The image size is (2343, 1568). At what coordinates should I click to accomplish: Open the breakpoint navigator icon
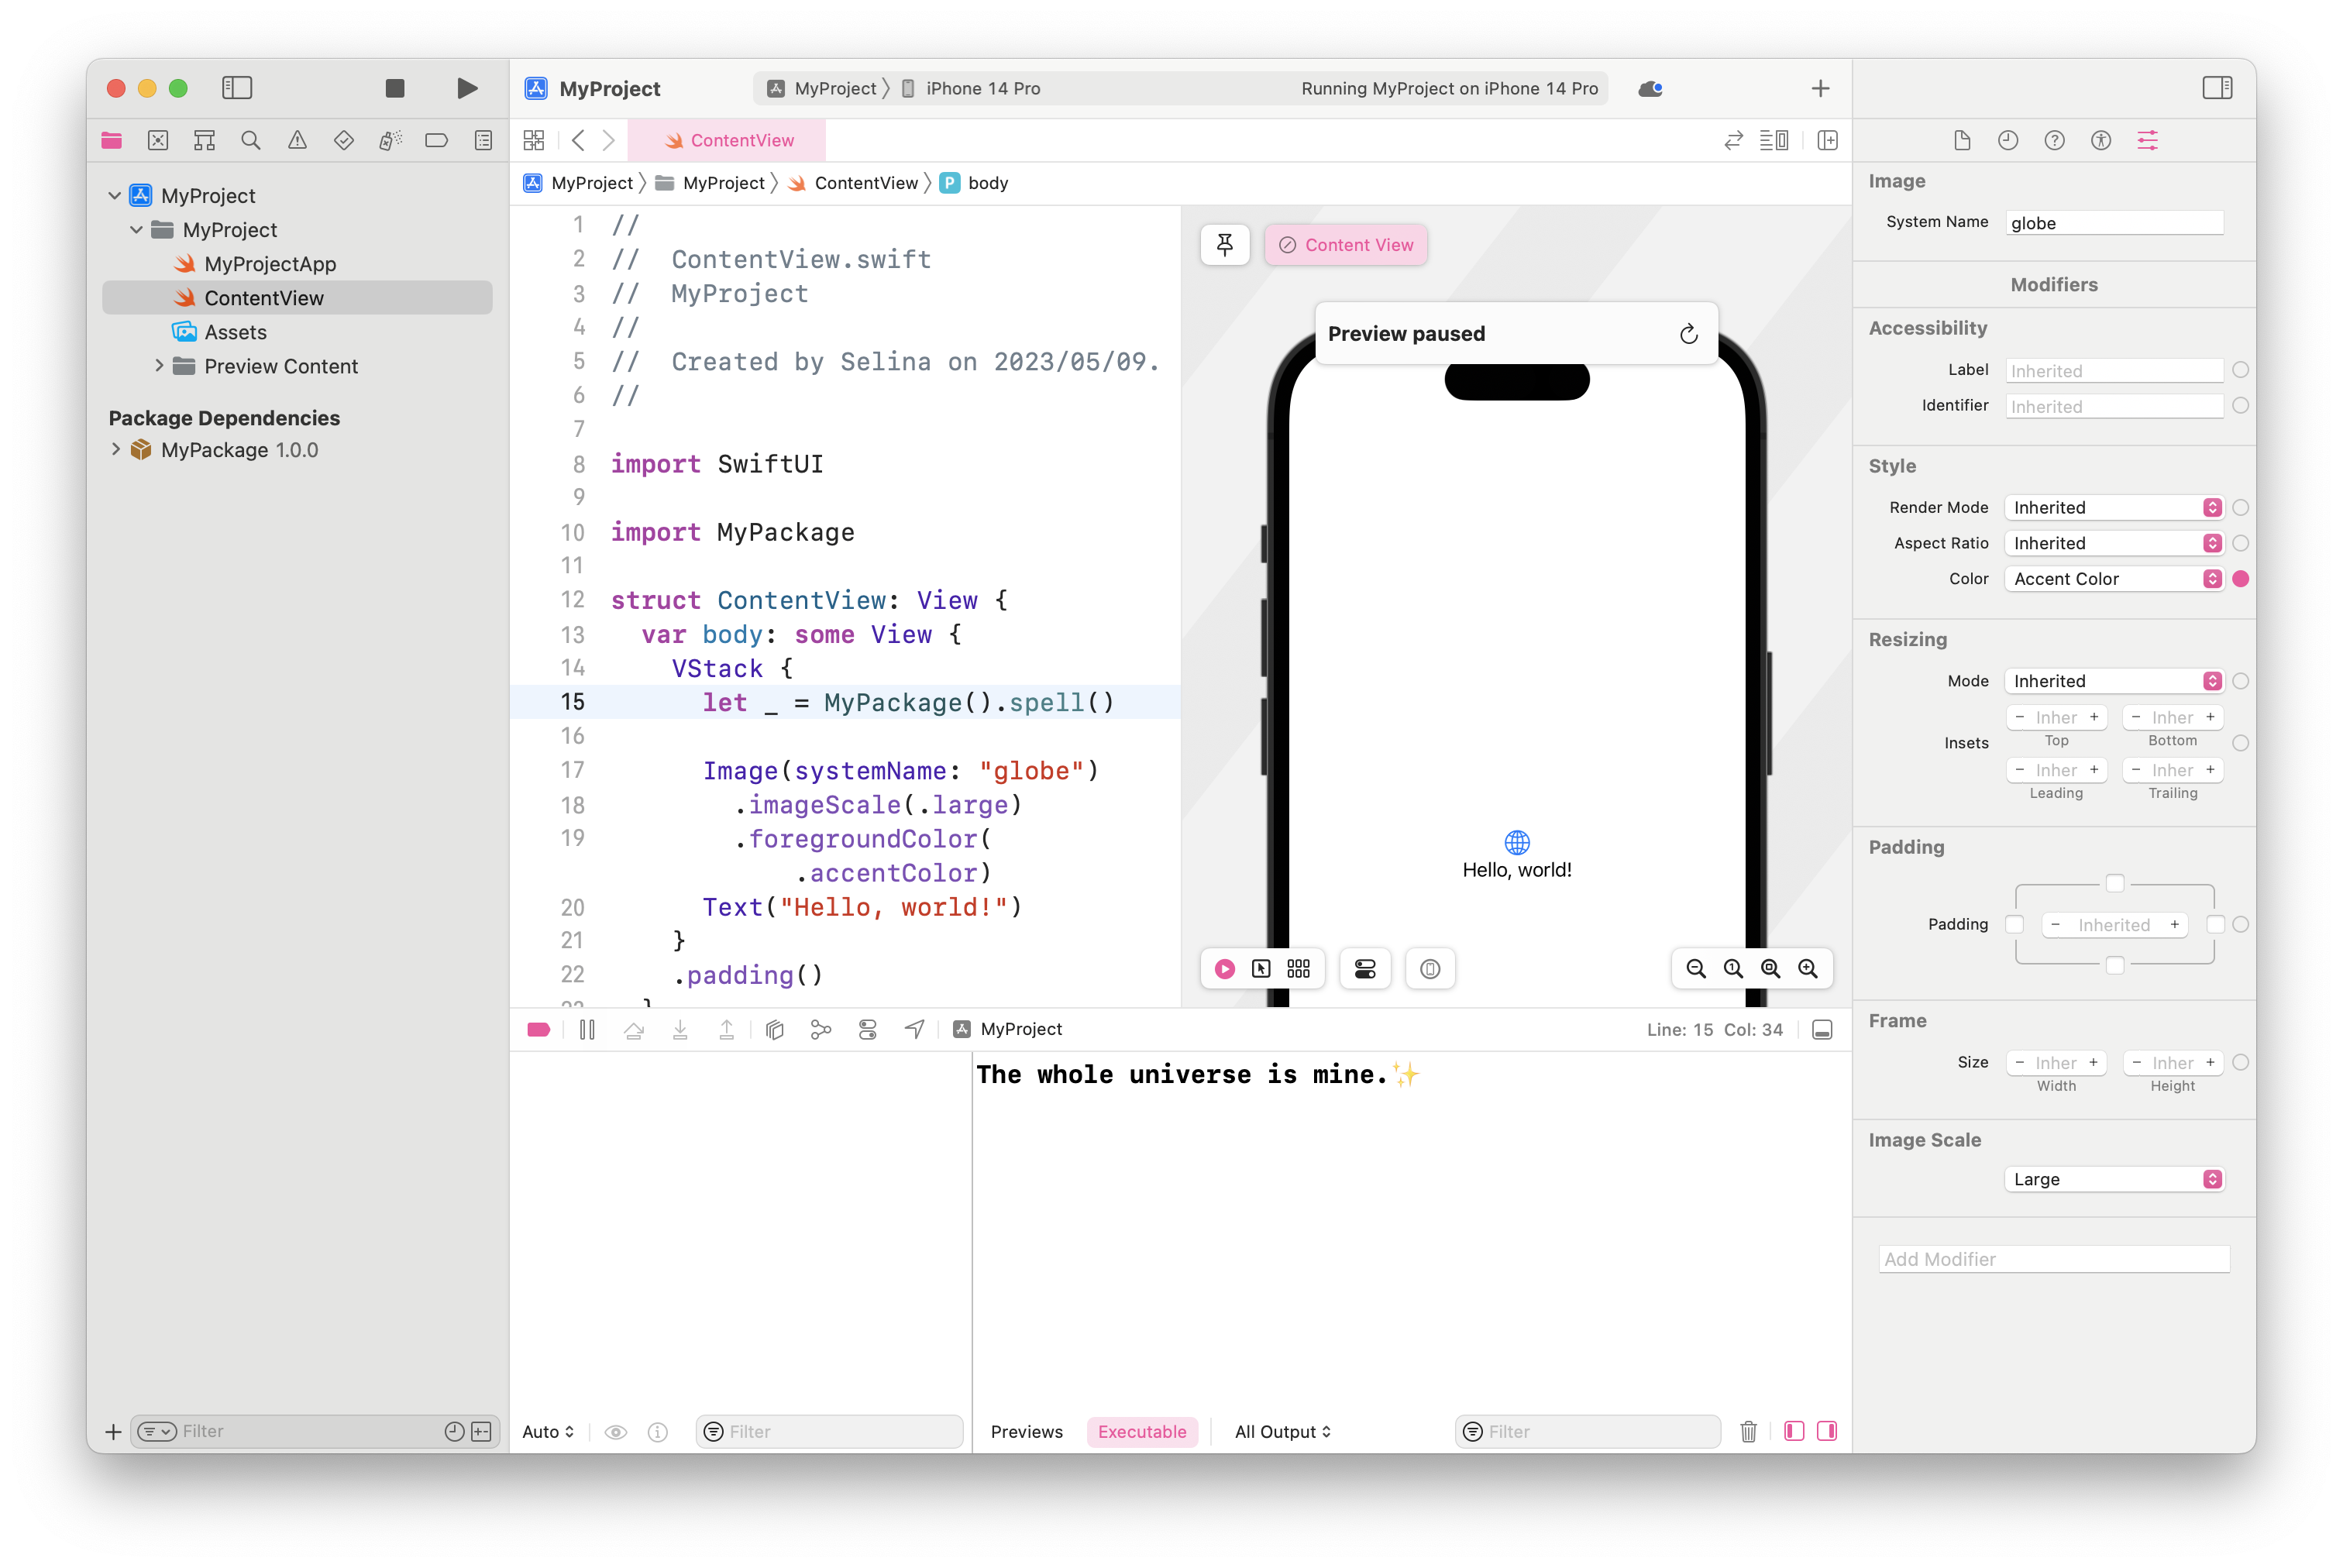[x=436, y=140]
